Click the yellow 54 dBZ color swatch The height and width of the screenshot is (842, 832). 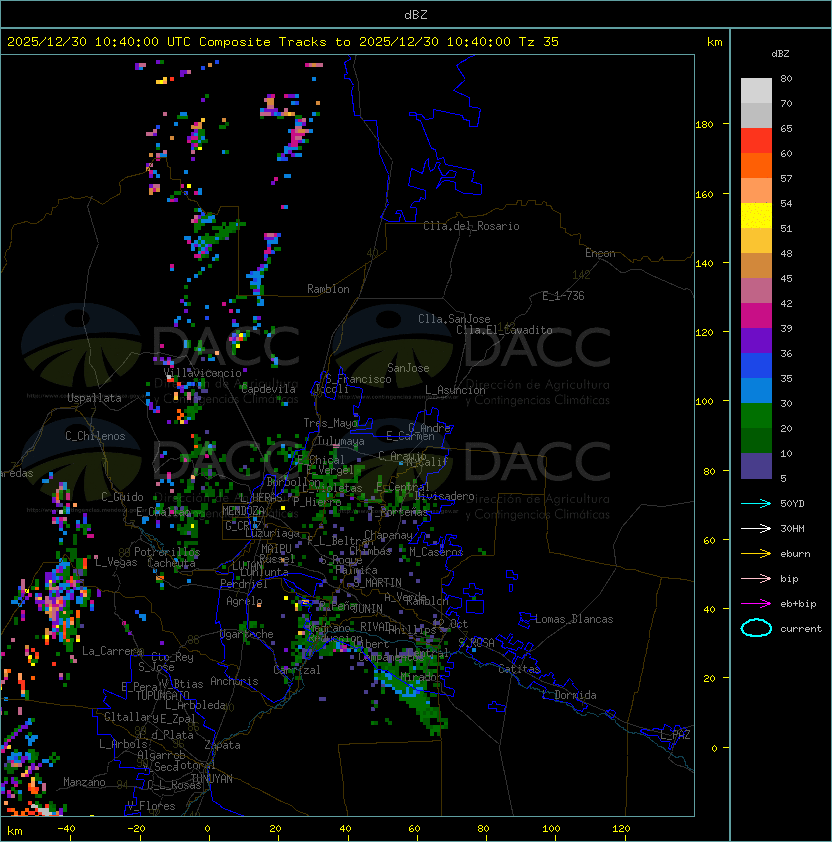point(756,216)
